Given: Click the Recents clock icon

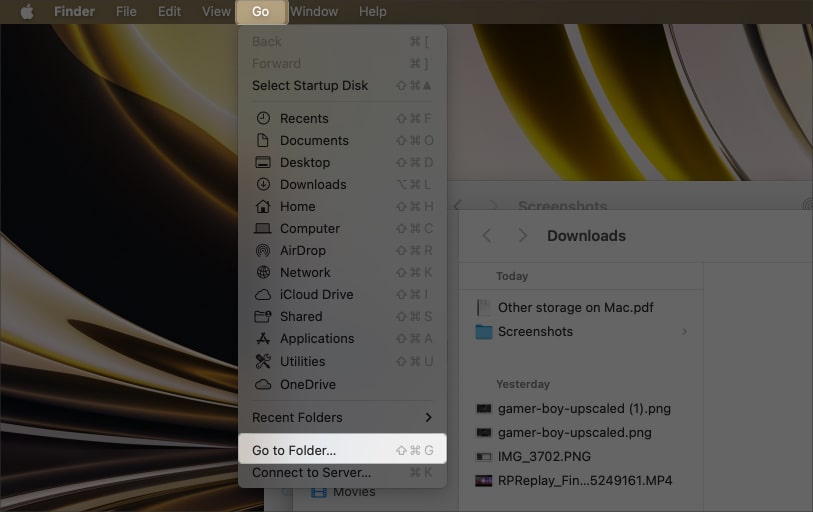Looking at the screenshot, I should click(x=263, y=118).
